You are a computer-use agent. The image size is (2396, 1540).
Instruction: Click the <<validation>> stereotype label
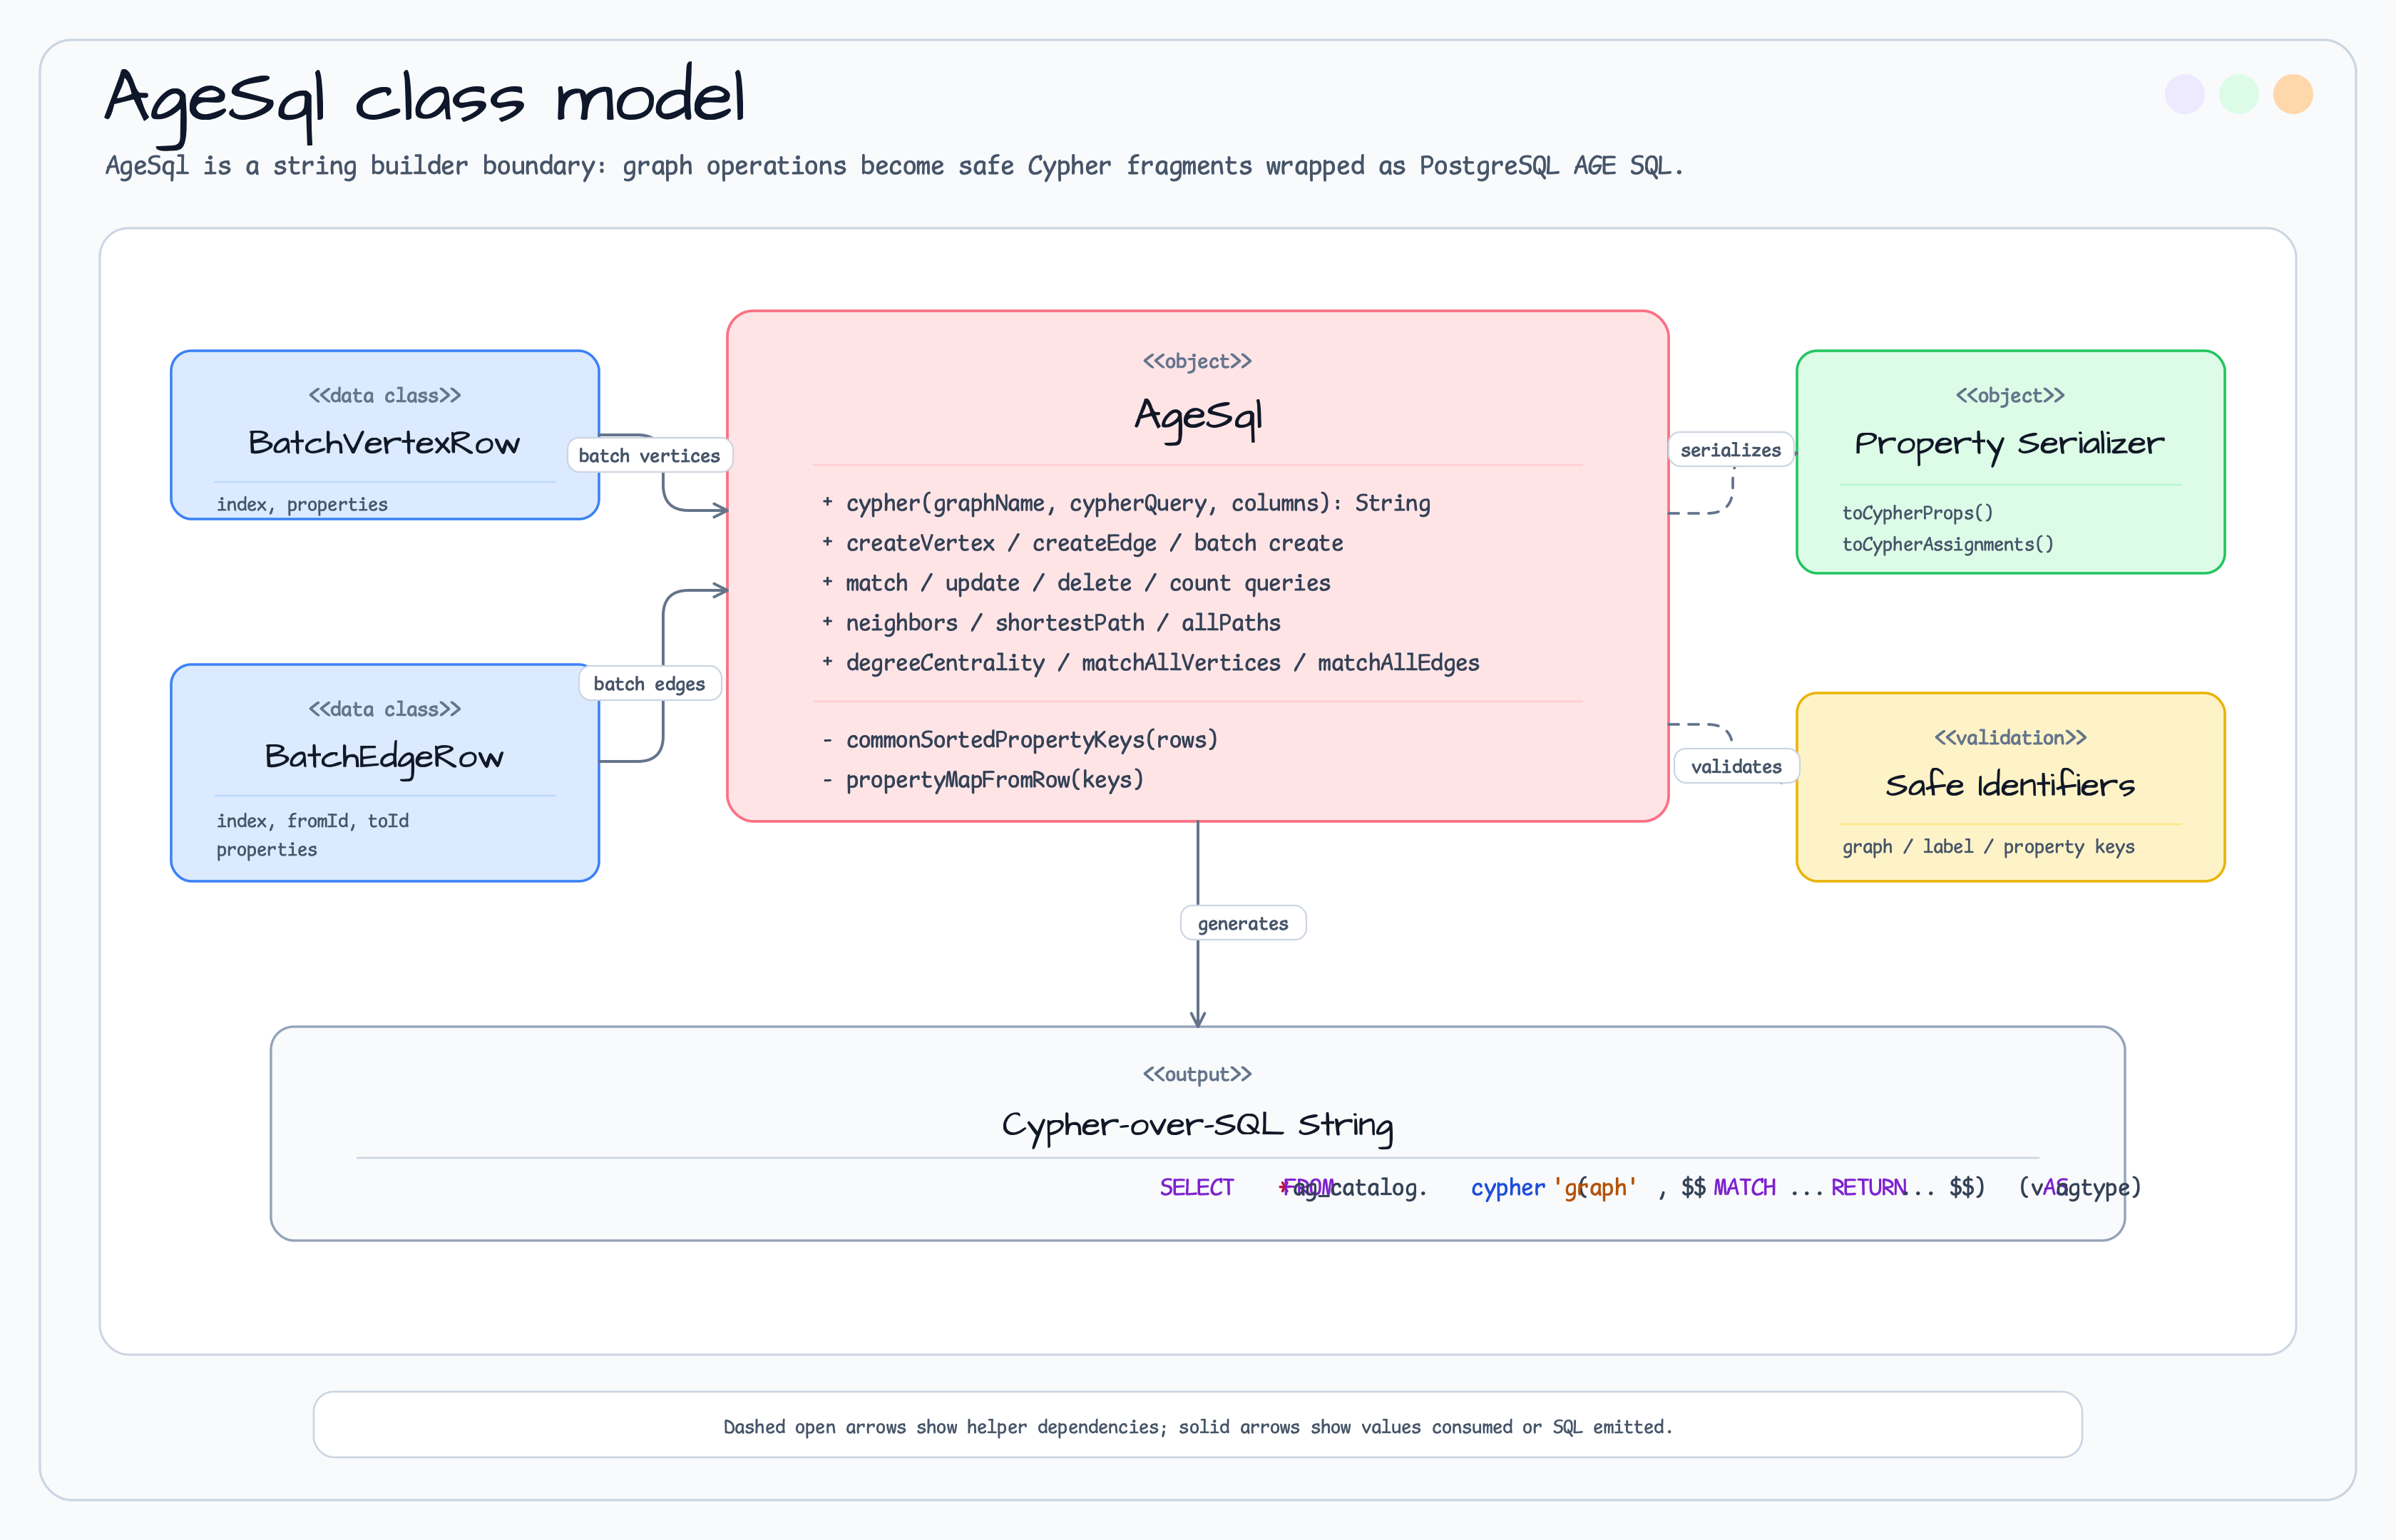pyautogui.click(x=2010, y=738)
